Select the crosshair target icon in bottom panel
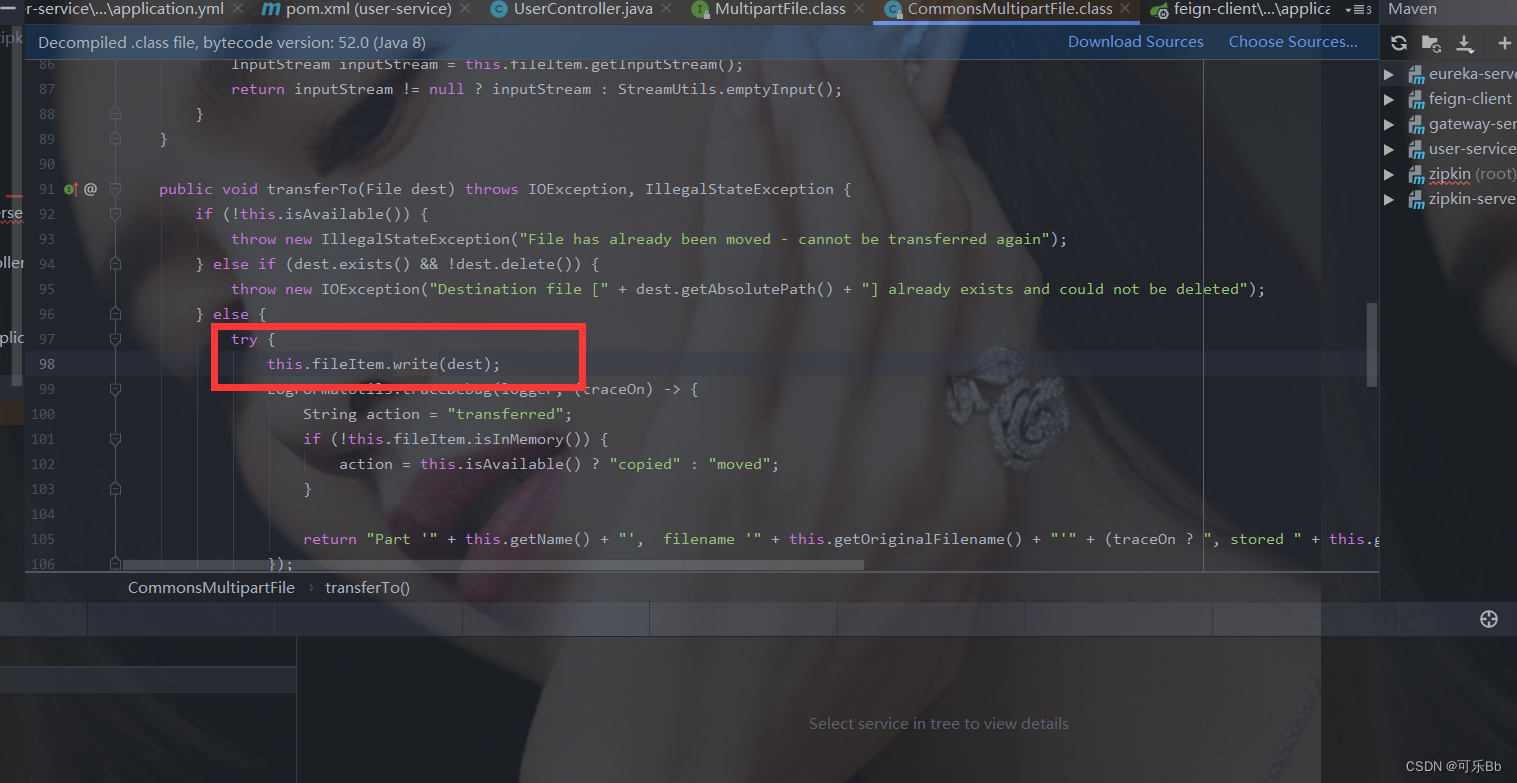This screenshot has height=783, width=1517. [x=1489, y=618]
